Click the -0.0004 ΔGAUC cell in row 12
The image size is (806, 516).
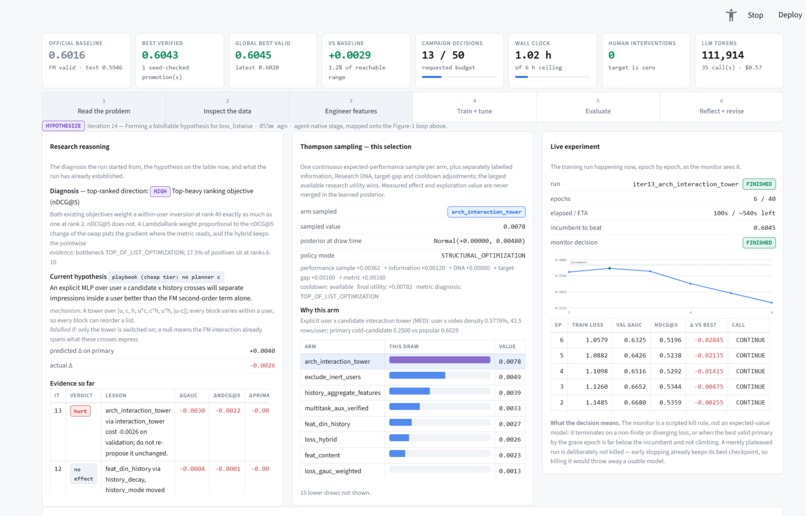192,469
